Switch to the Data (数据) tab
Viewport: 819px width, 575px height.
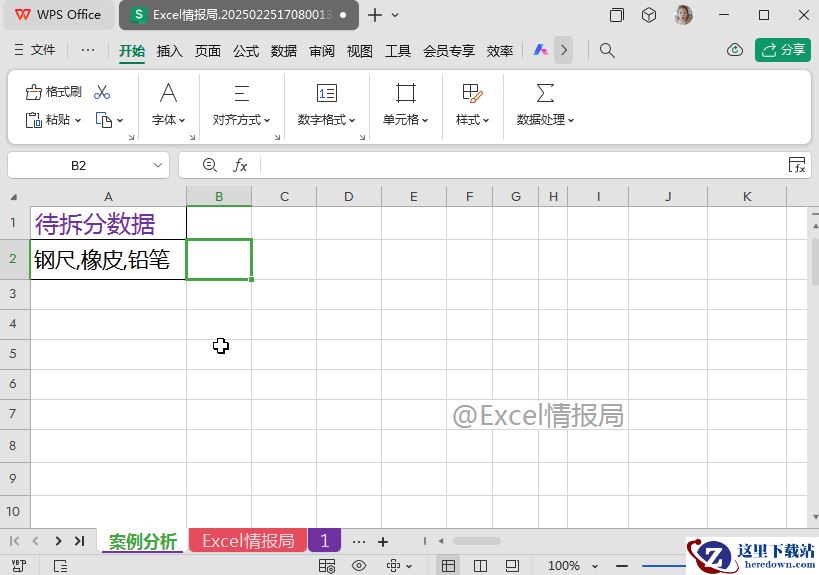click(284, 51)
